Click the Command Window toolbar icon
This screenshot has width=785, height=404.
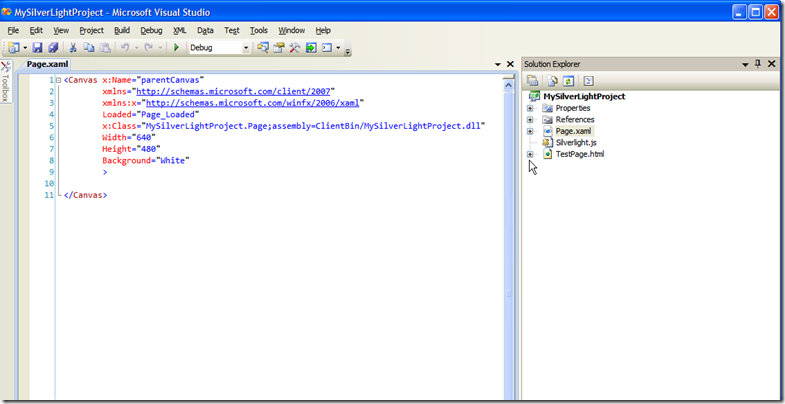[x=327, y=48]
